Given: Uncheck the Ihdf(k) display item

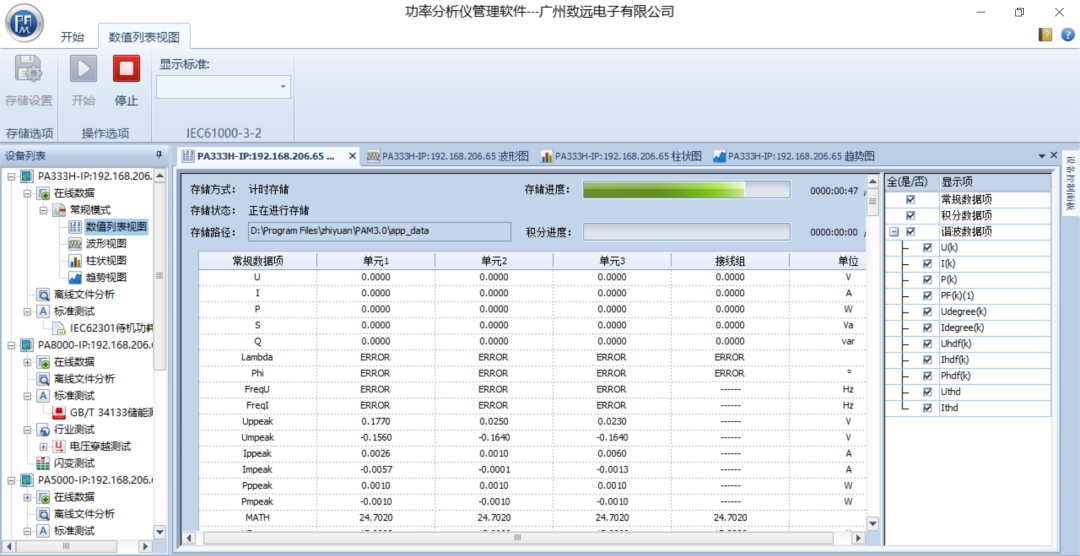Looking at the screenshot, I should pos(928,360).
